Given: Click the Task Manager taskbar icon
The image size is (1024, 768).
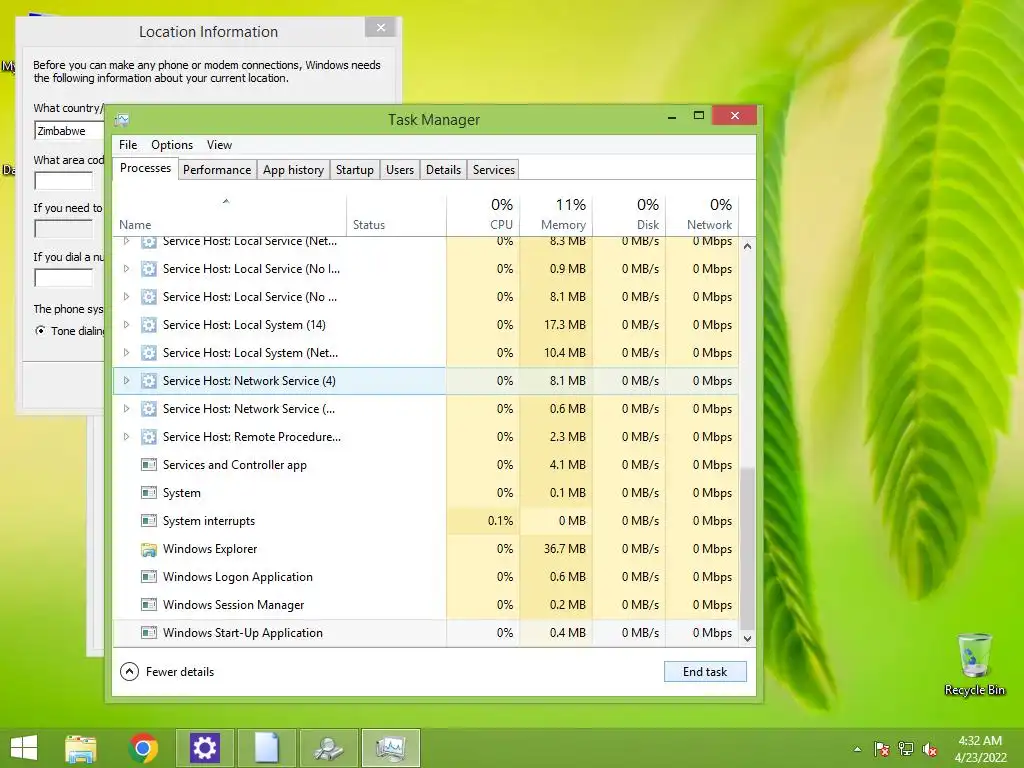Looking at the screenshot, I should coord(390,748).
